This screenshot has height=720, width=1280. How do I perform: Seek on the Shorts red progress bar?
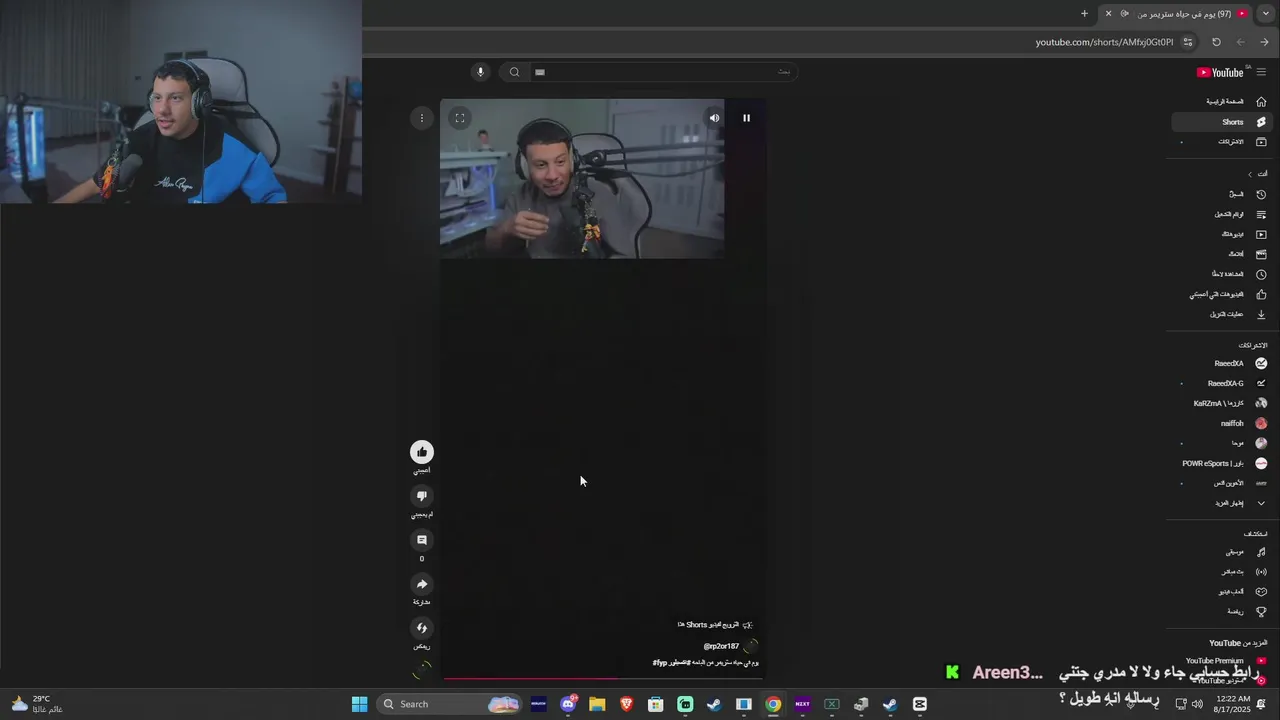[x=603, y=679]
